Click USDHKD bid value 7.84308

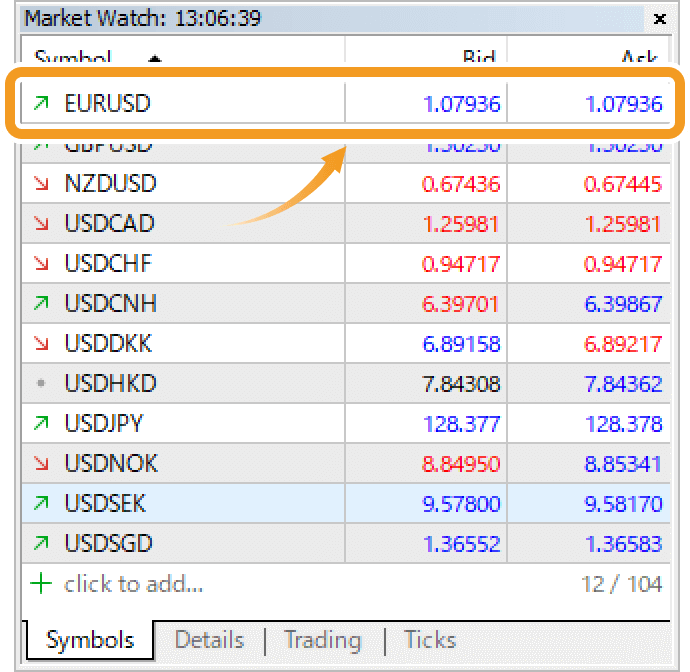point(462,384)
